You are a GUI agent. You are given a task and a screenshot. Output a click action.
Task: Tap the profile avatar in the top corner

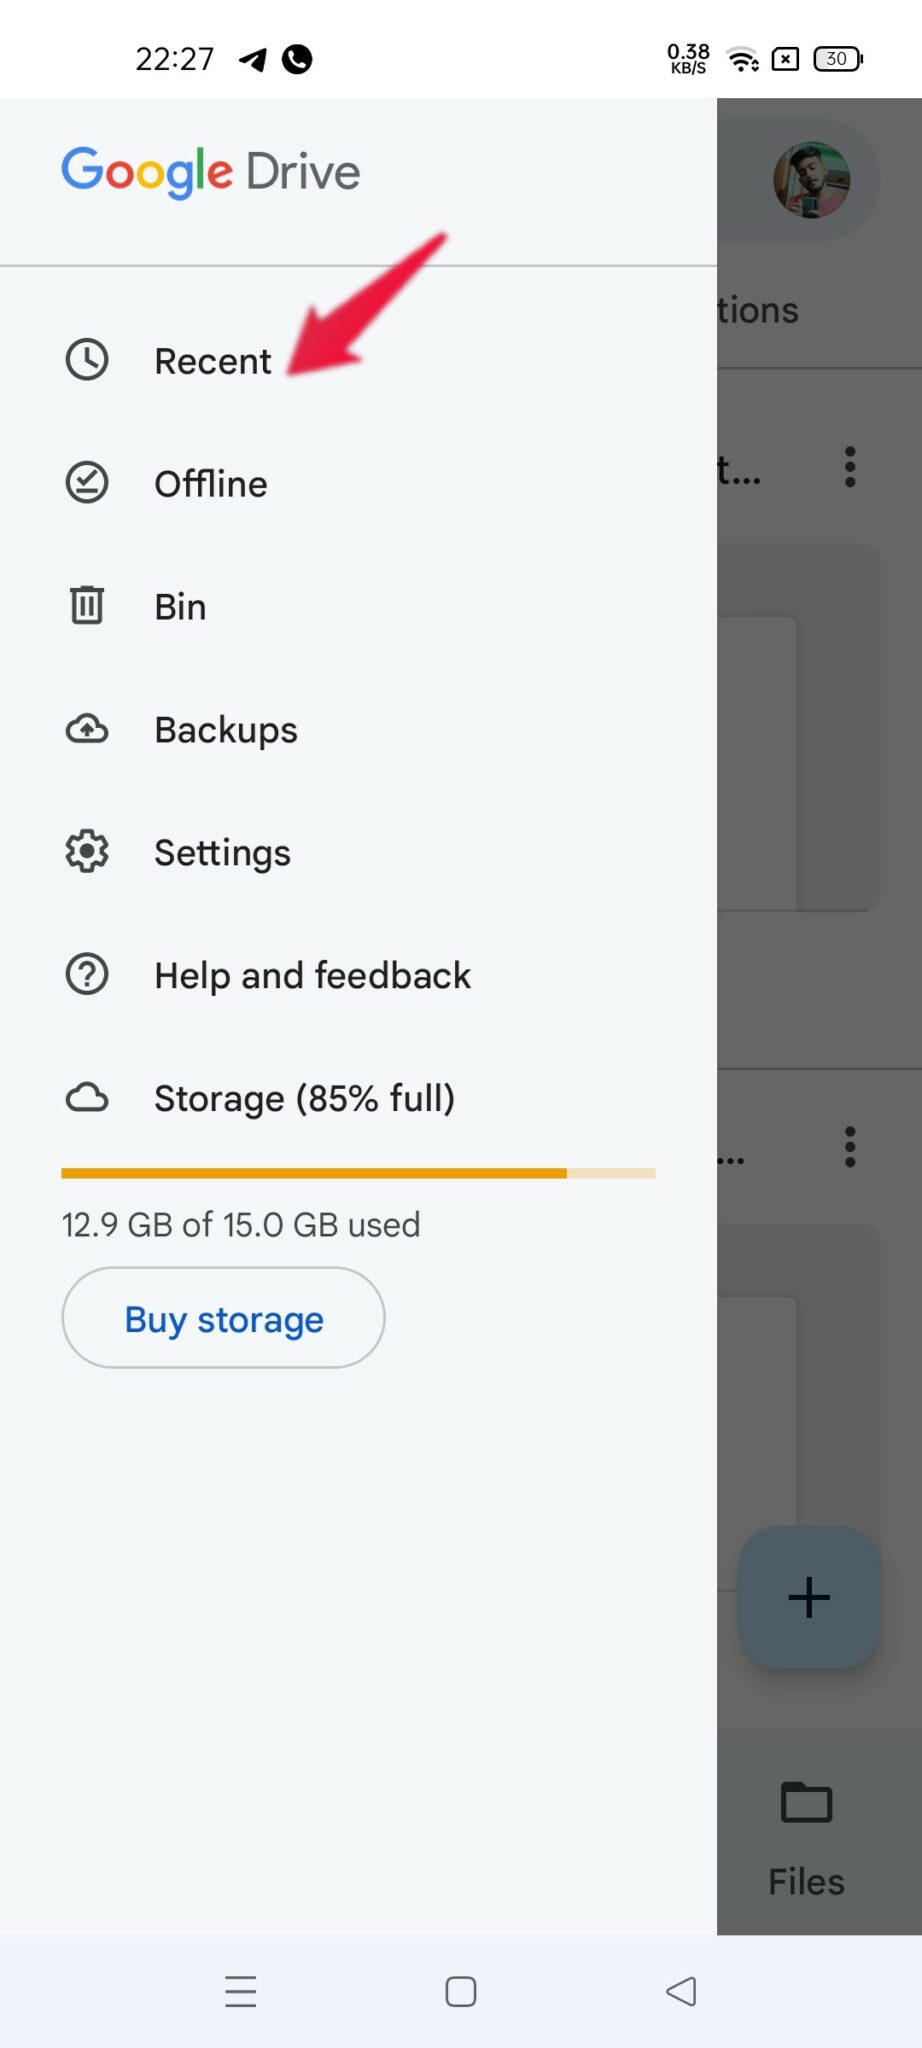click(x=811, y=180)
